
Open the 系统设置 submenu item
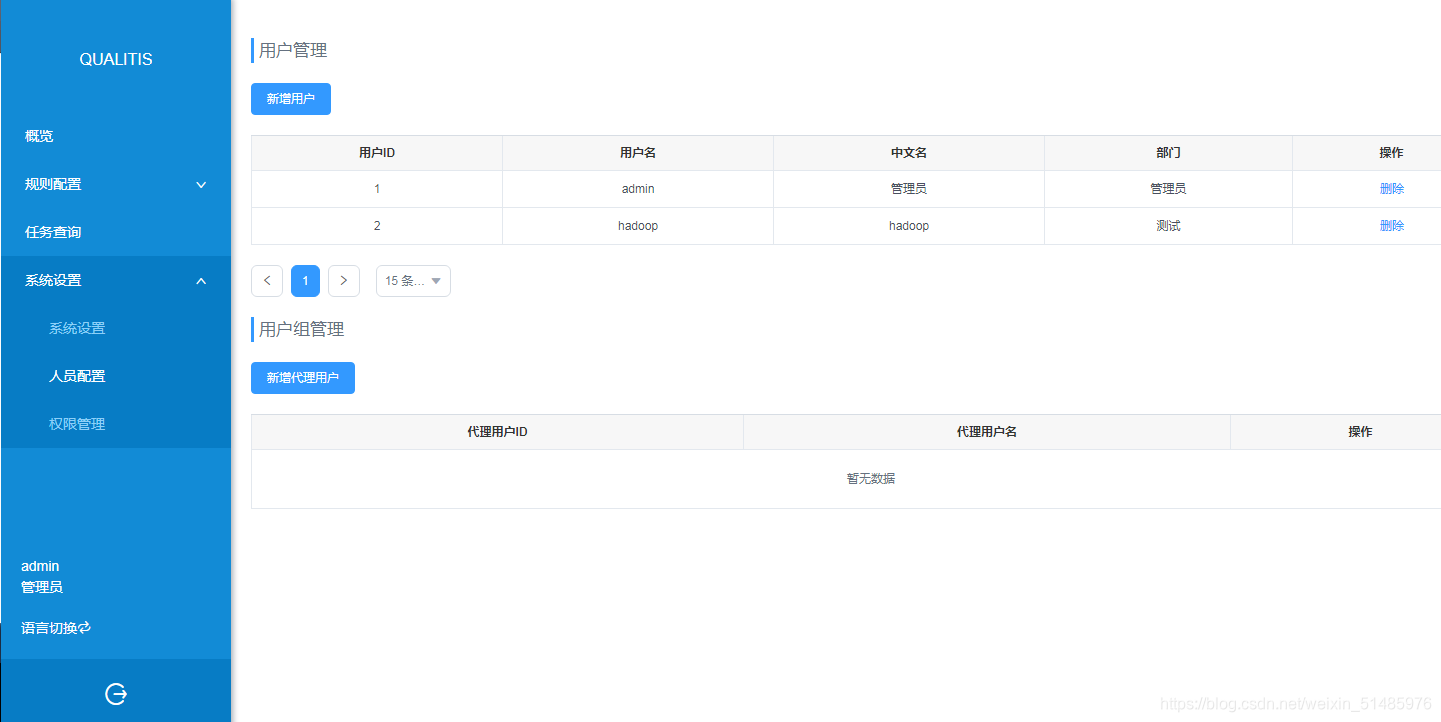(x=77, y=327)
